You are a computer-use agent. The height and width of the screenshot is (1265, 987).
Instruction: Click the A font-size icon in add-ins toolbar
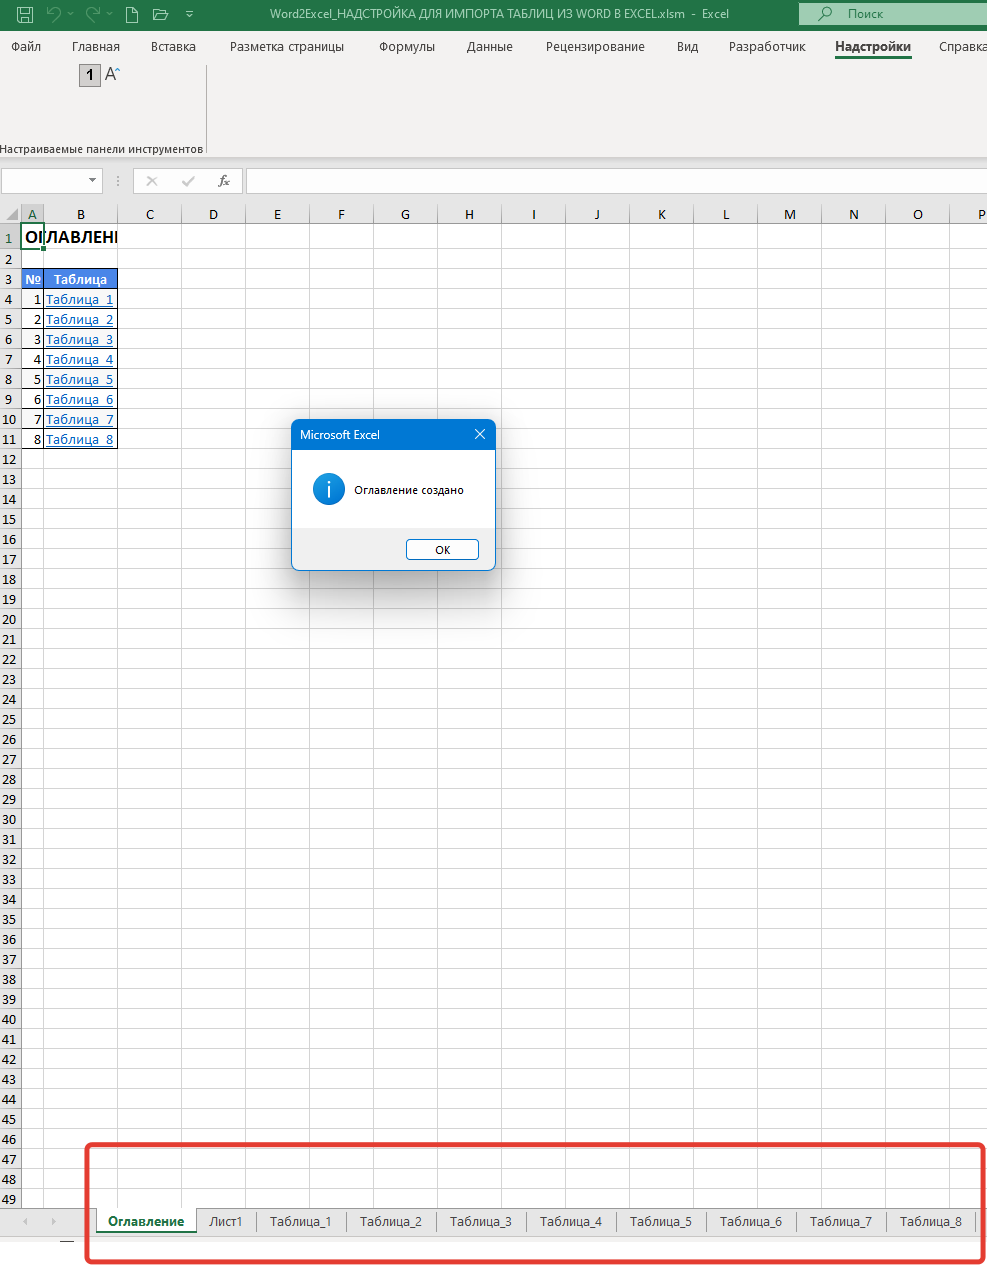pos(112,75)
